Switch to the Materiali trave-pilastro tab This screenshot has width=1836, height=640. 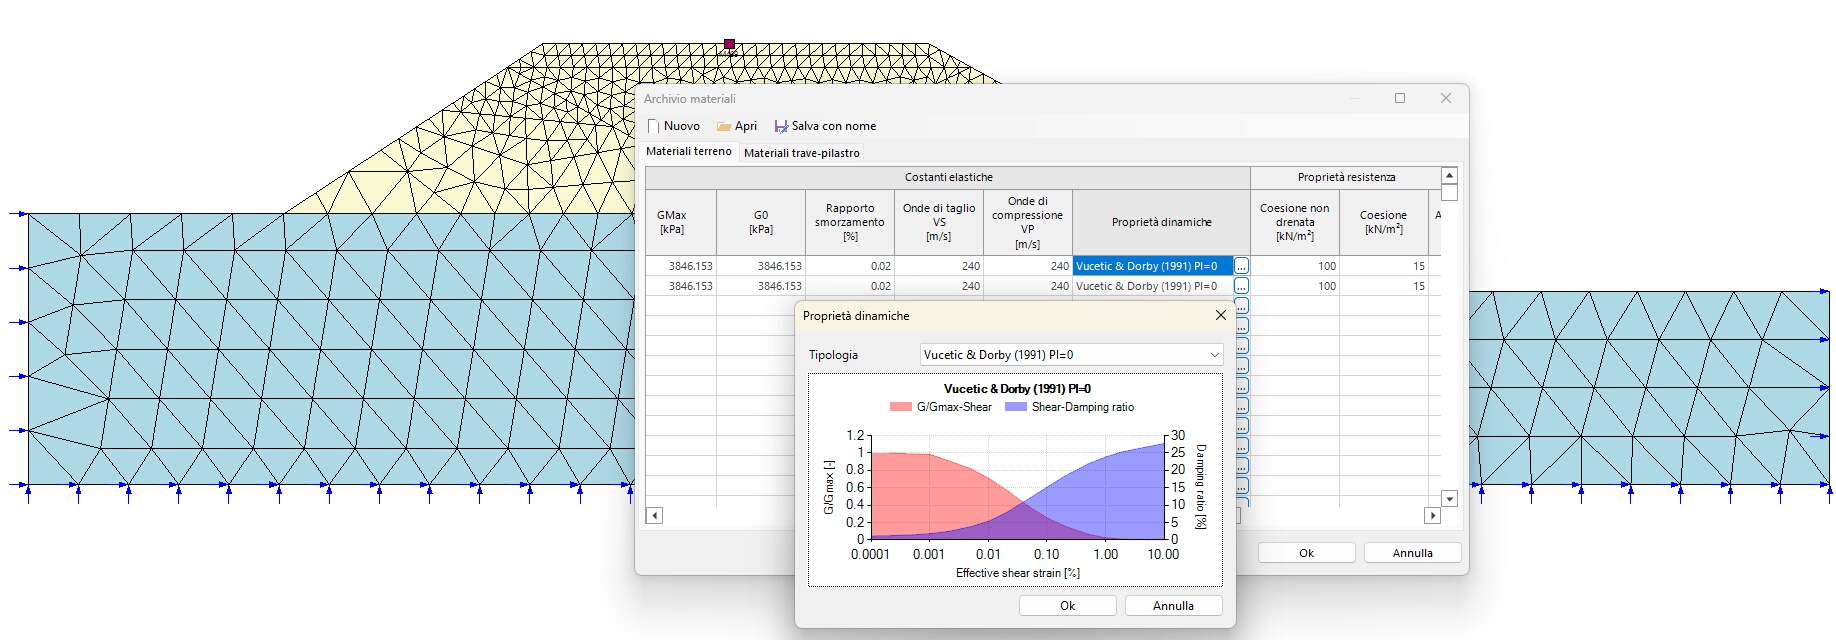coord(801,153)
